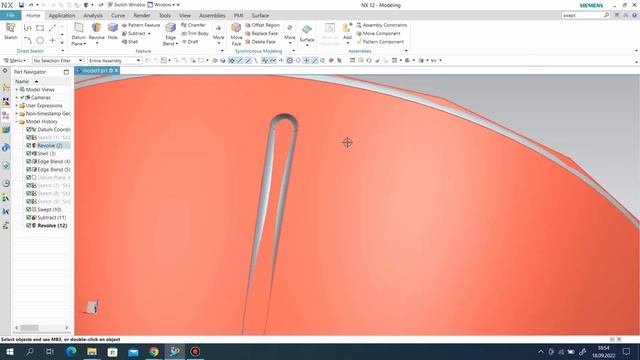Screen dimensions: 640x360
Task: Toggle checkbox for Subtract (11) feature
Action: (x=29, y=218)
